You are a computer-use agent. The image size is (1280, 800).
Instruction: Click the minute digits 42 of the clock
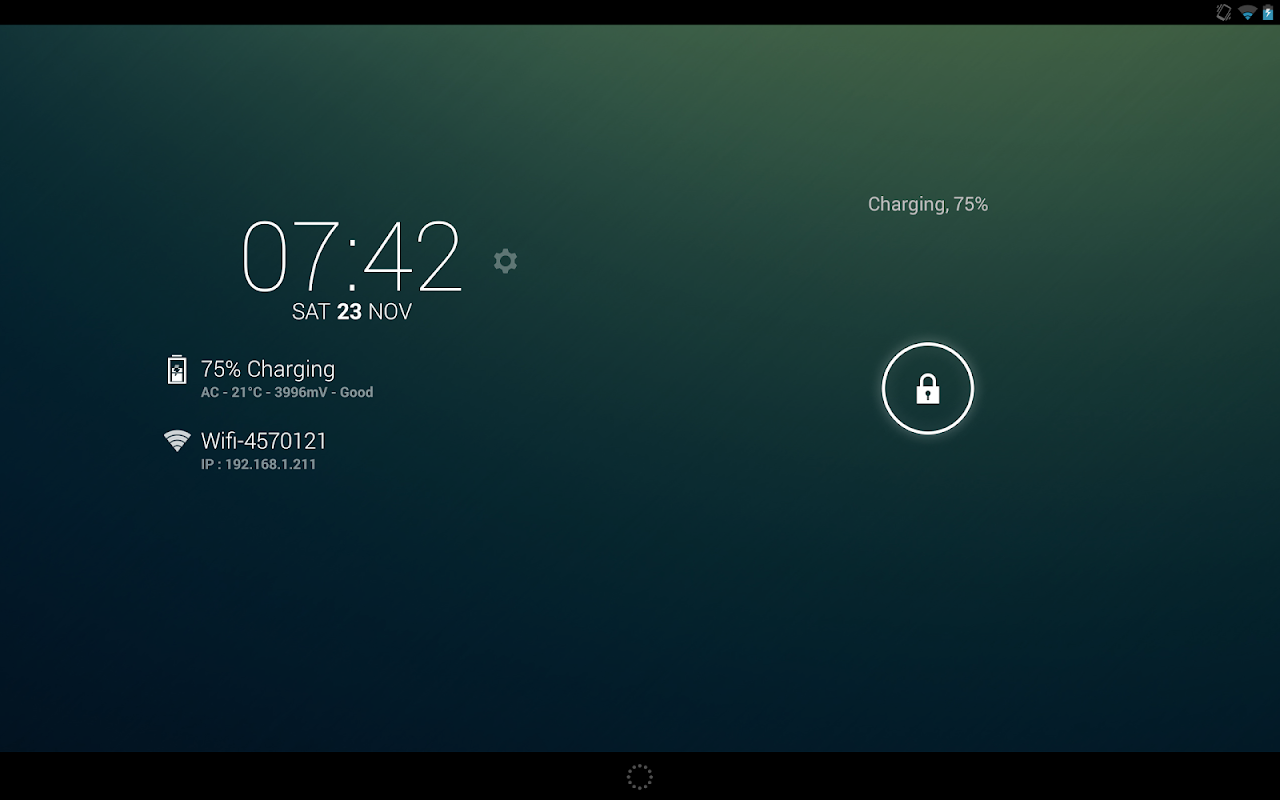tap(411, 256)
